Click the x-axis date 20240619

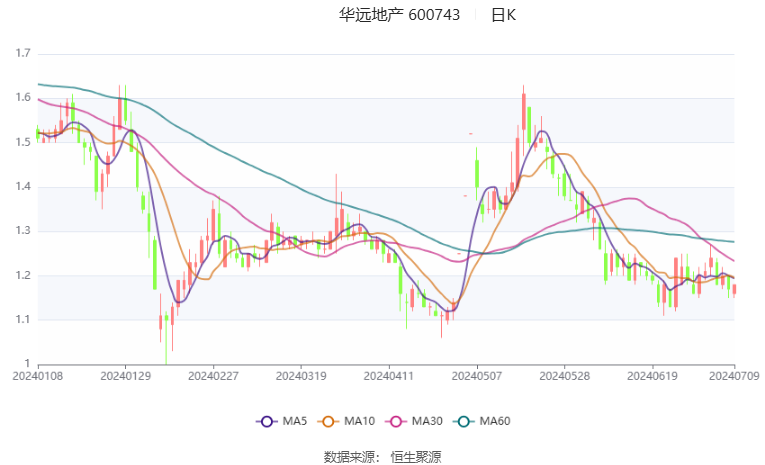click(652, 376)
